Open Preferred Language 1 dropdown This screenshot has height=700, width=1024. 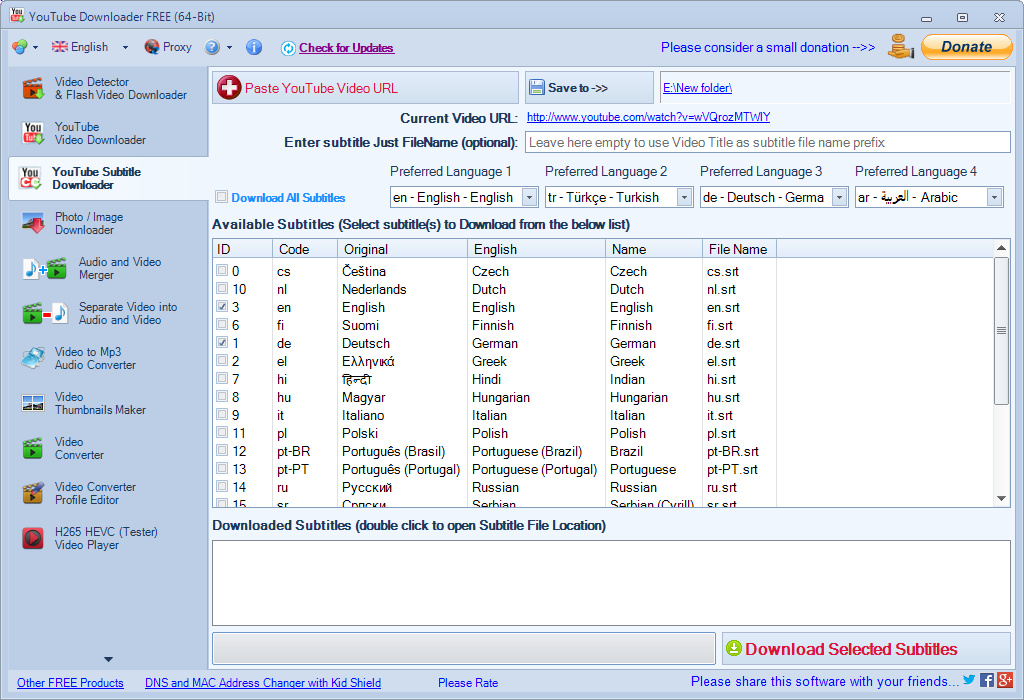point(530,197)
